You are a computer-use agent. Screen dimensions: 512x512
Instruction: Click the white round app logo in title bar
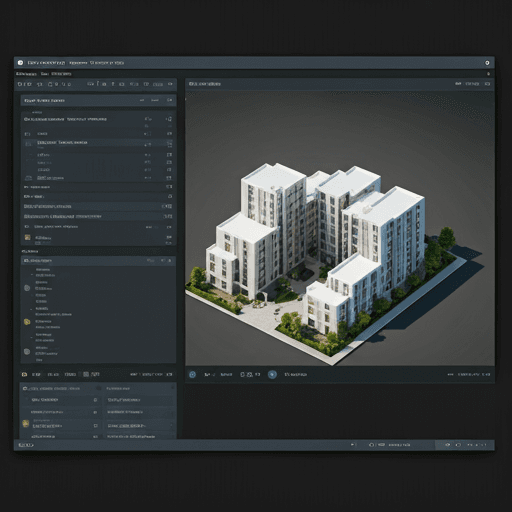(20, 63)
